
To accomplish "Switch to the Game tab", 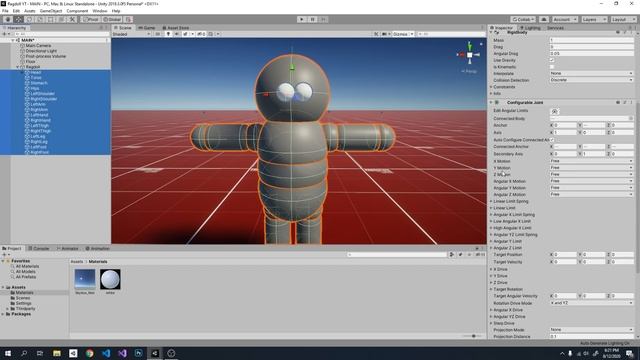I will (x=147, y=28).
